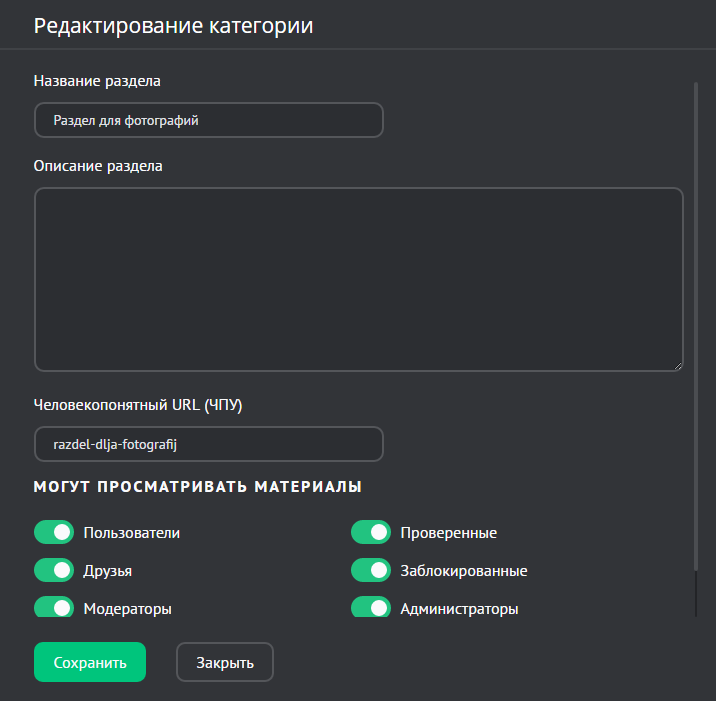This screenshot has width=716, height=701.
Task: Click the Сохранить button
Action: (90, 662)
